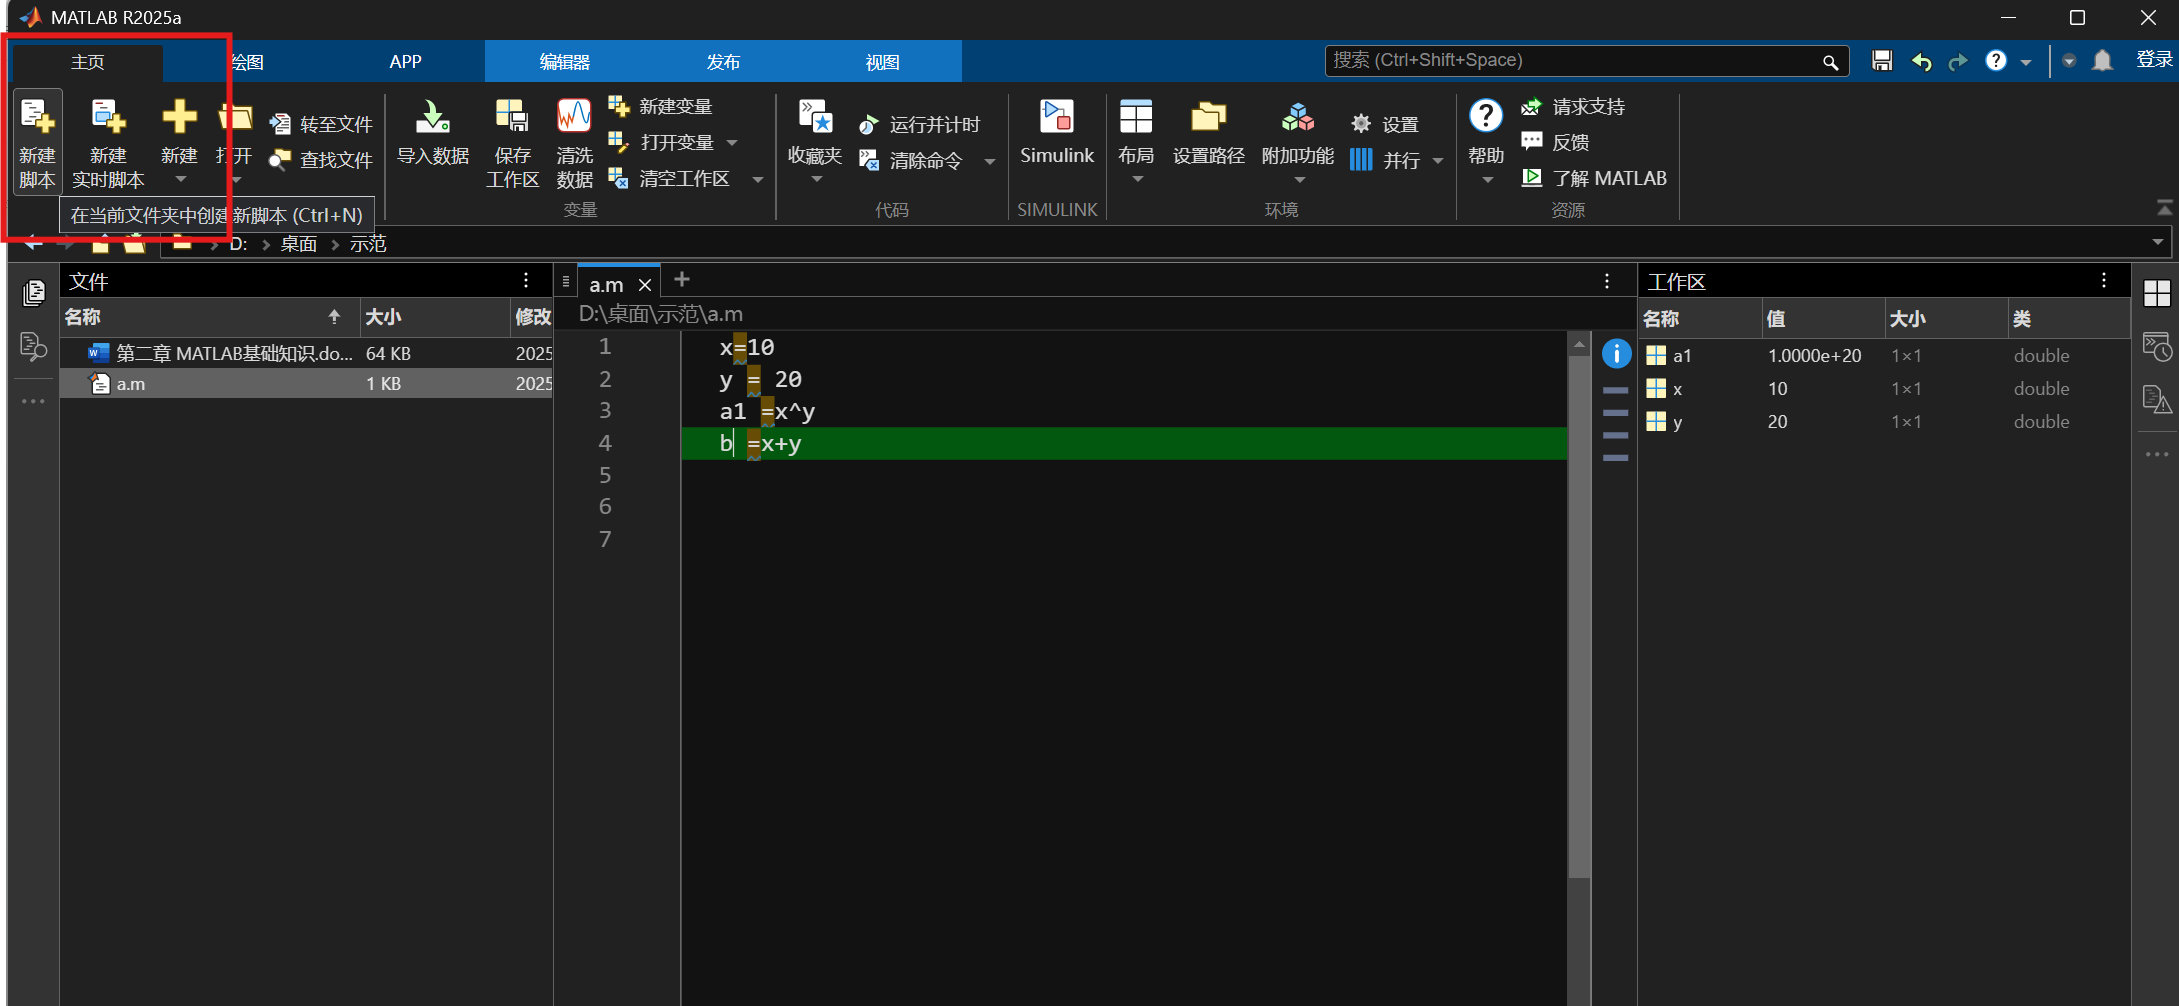Click the notification bell icon

pyautogui.click(x=2103, y=61)
